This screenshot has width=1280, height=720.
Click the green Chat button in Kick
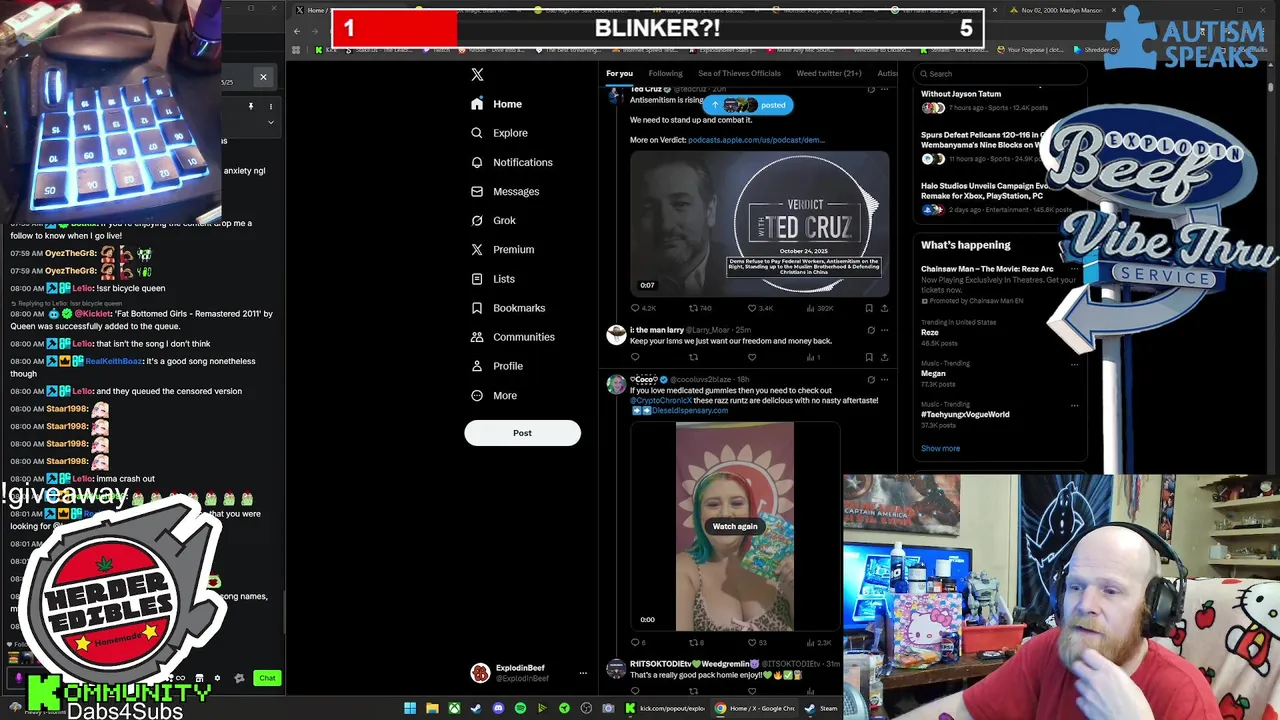coord(267,678)
